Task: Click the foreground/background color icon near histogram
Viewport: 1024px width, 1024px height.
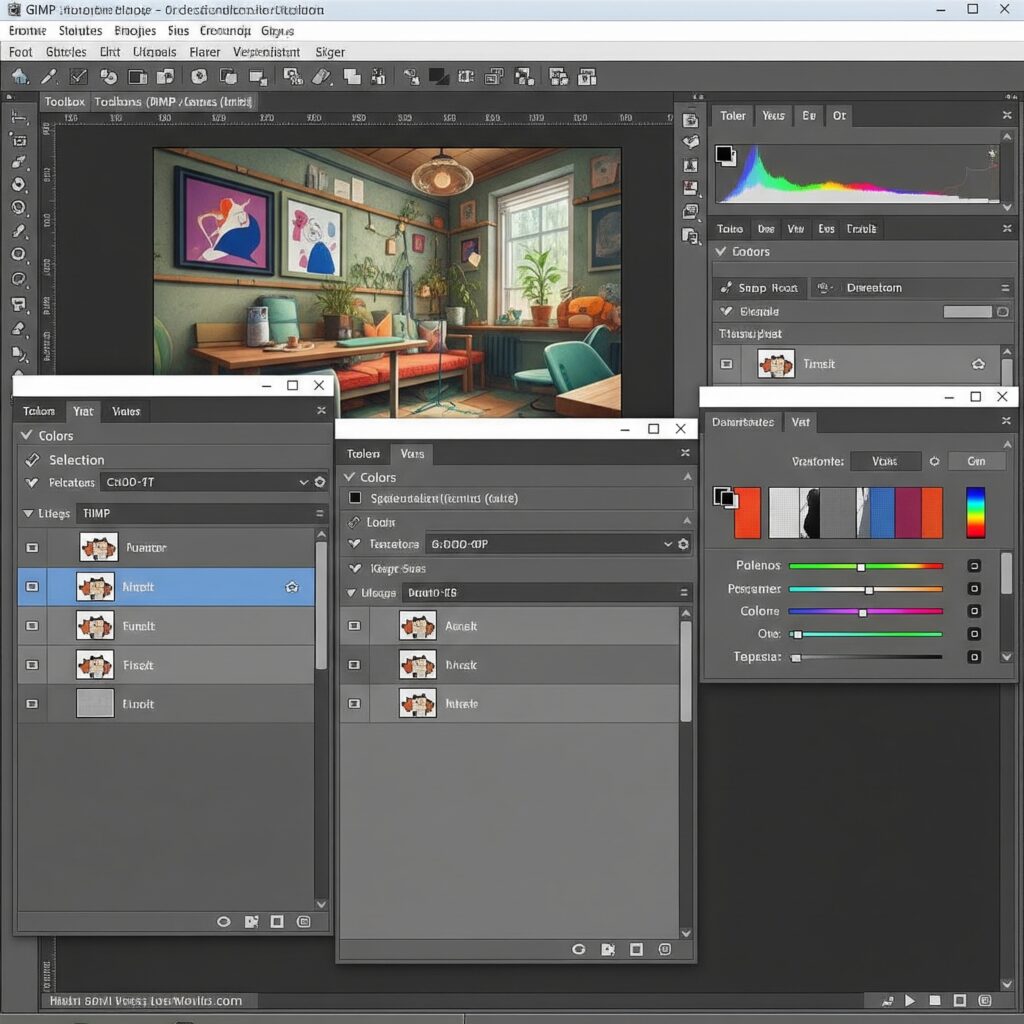Action: click(x=726, y=155)
